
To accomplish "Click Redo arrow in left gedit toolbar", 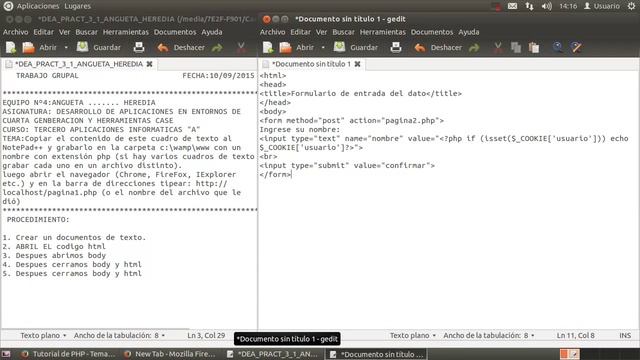I will [x=217, y=48].
